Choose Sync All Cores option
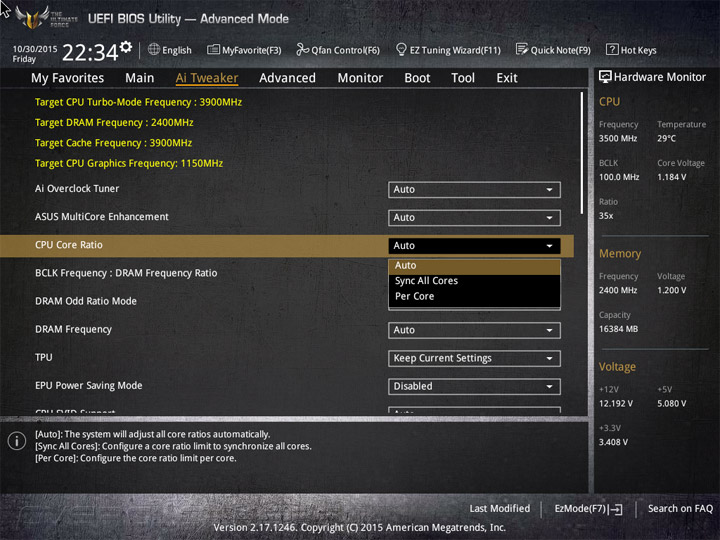The image size is (720, 540). coord(474,281)
